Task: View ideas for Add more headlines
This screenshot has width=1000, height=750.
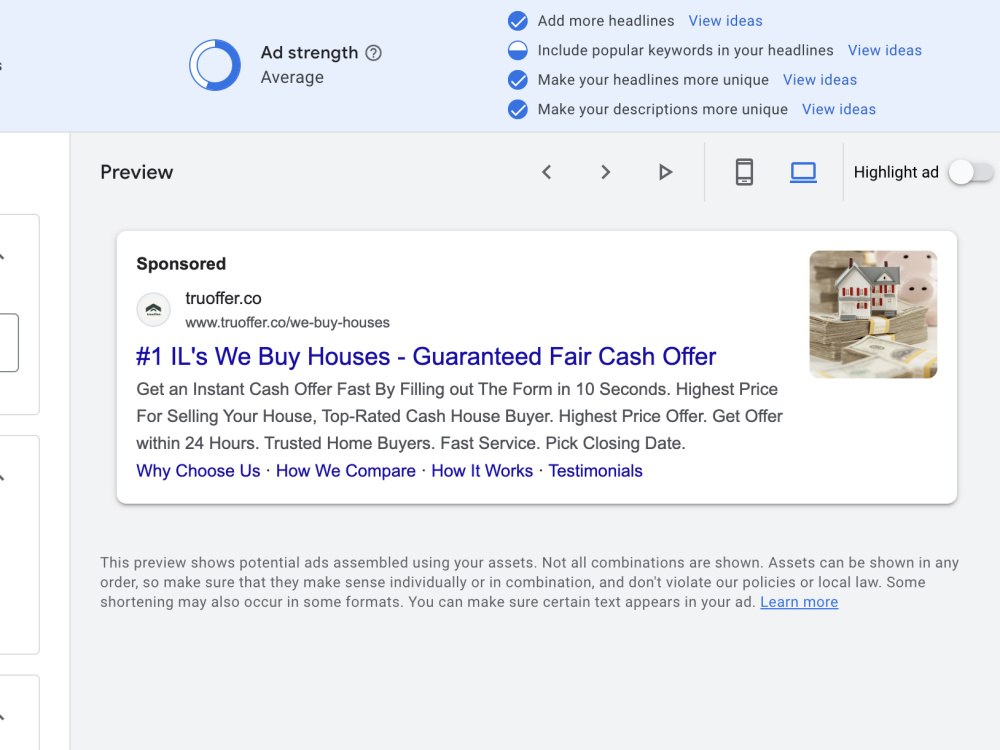Action: [x=725, y=21]
